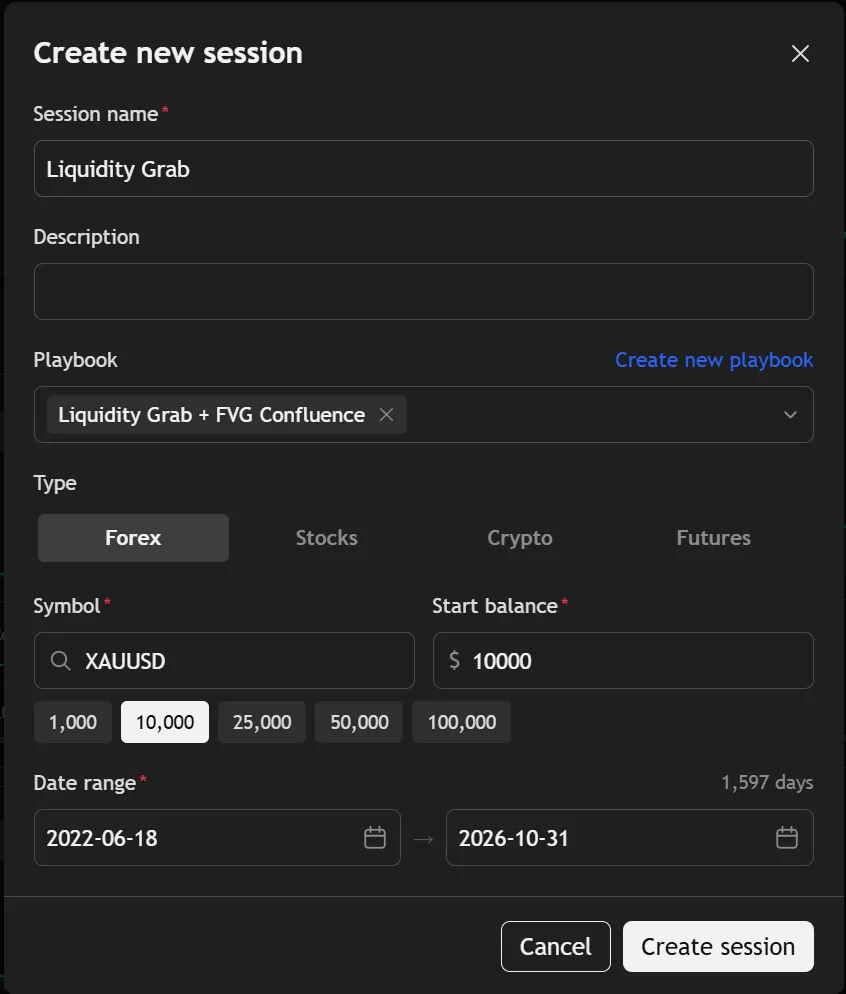Select the Forex type tab
This screenshot has height=994, width=846.
point(133,538)
